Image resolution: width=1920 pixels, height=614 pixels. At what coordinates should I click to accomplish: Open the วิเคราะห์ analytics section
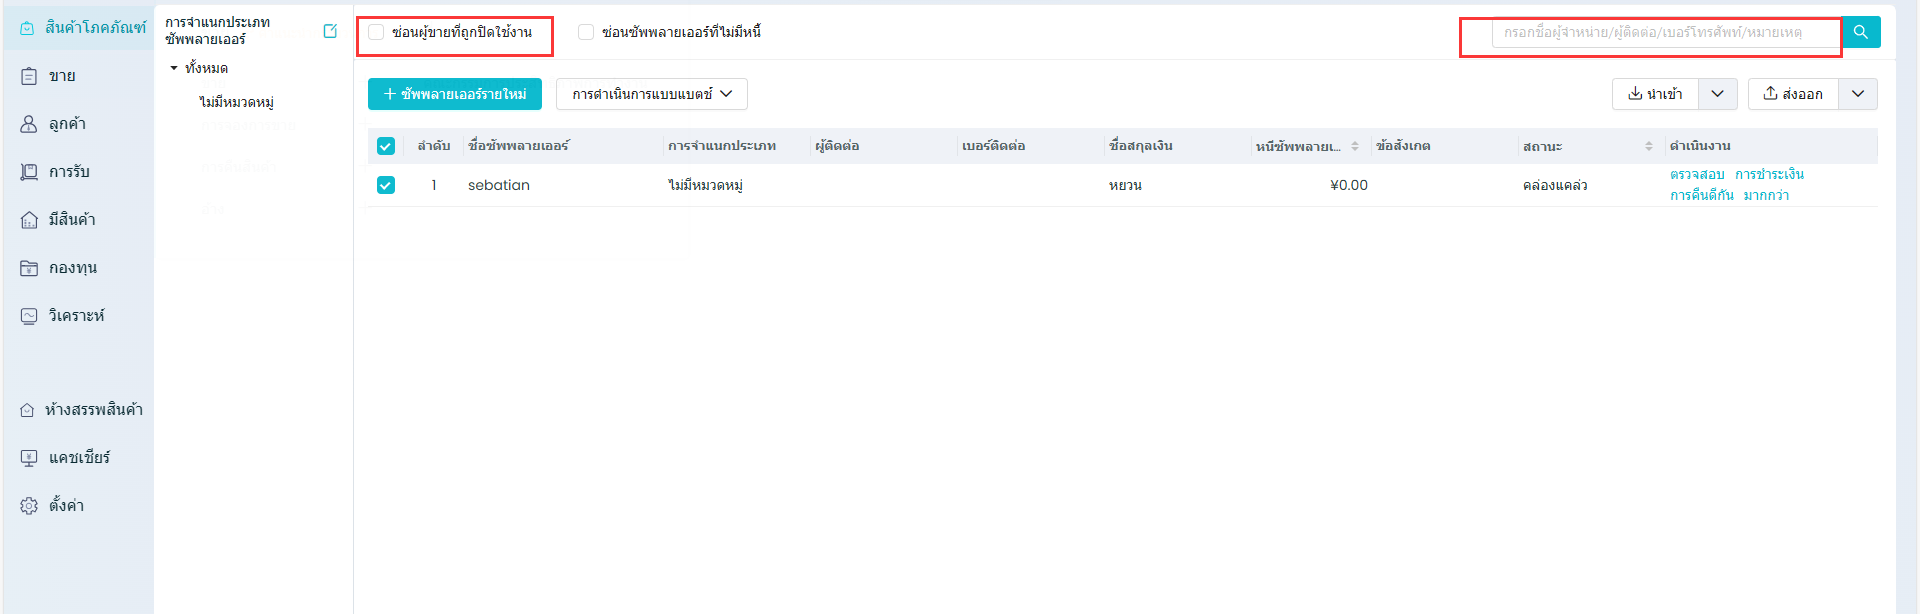point(76,316)
